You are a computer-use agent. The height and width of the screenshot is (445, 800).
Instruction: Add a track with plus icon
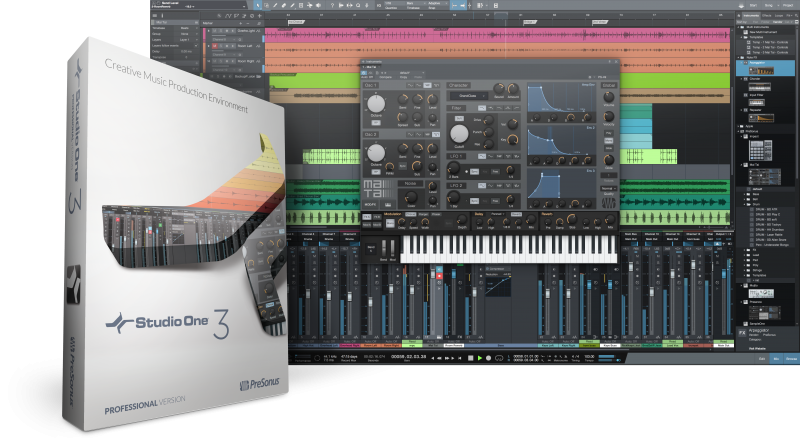coord(260,16)
